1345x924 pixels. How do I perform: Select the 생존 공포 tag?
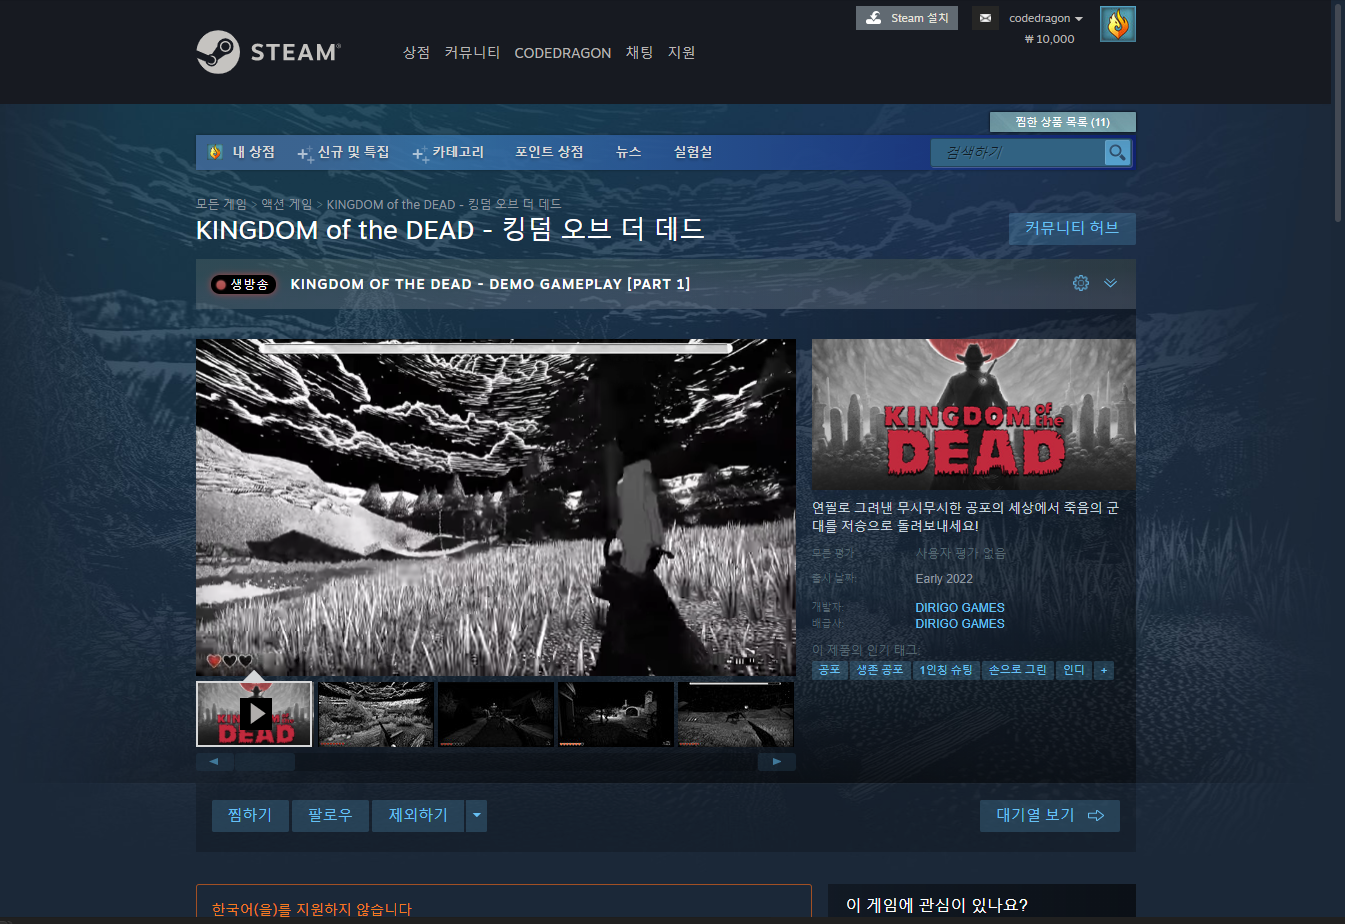pyautogui.click(x=879, y=670)
